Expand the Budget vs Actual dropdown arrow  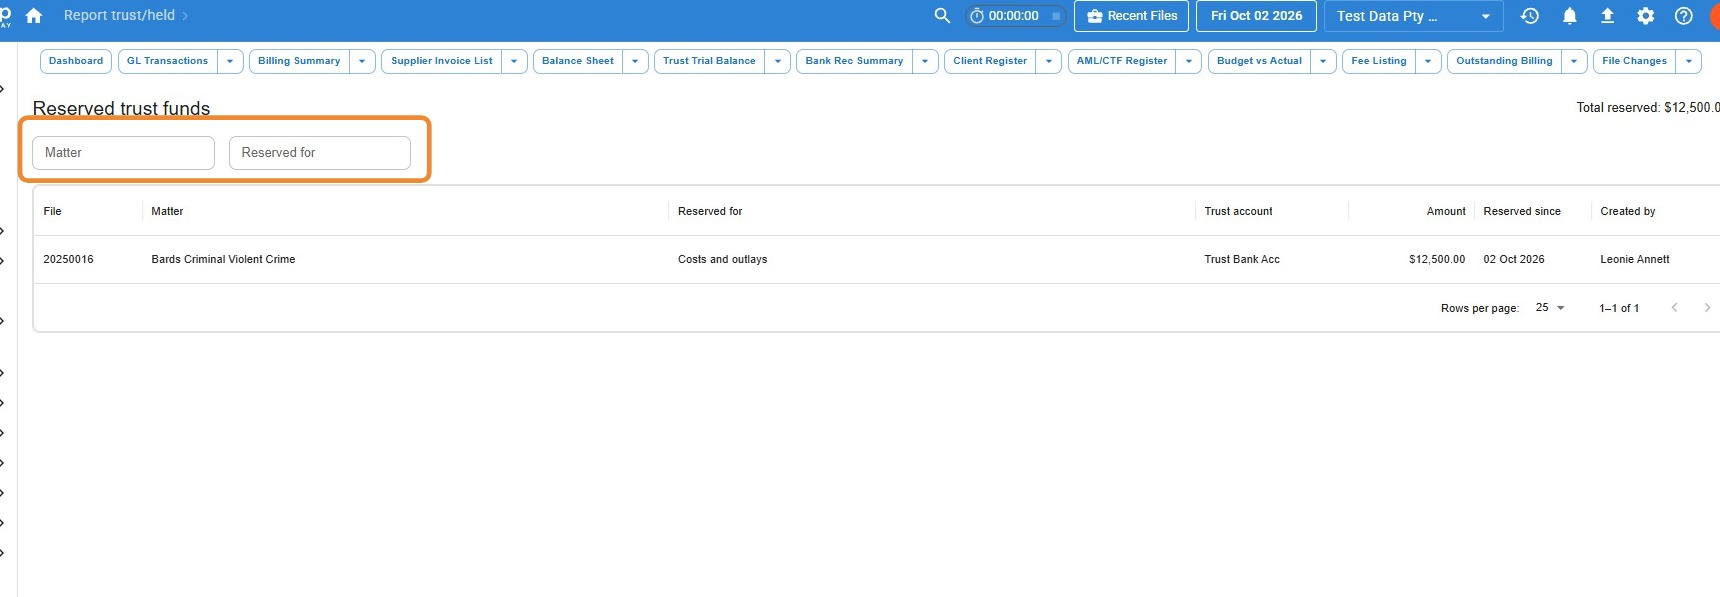coord(1323,61)
